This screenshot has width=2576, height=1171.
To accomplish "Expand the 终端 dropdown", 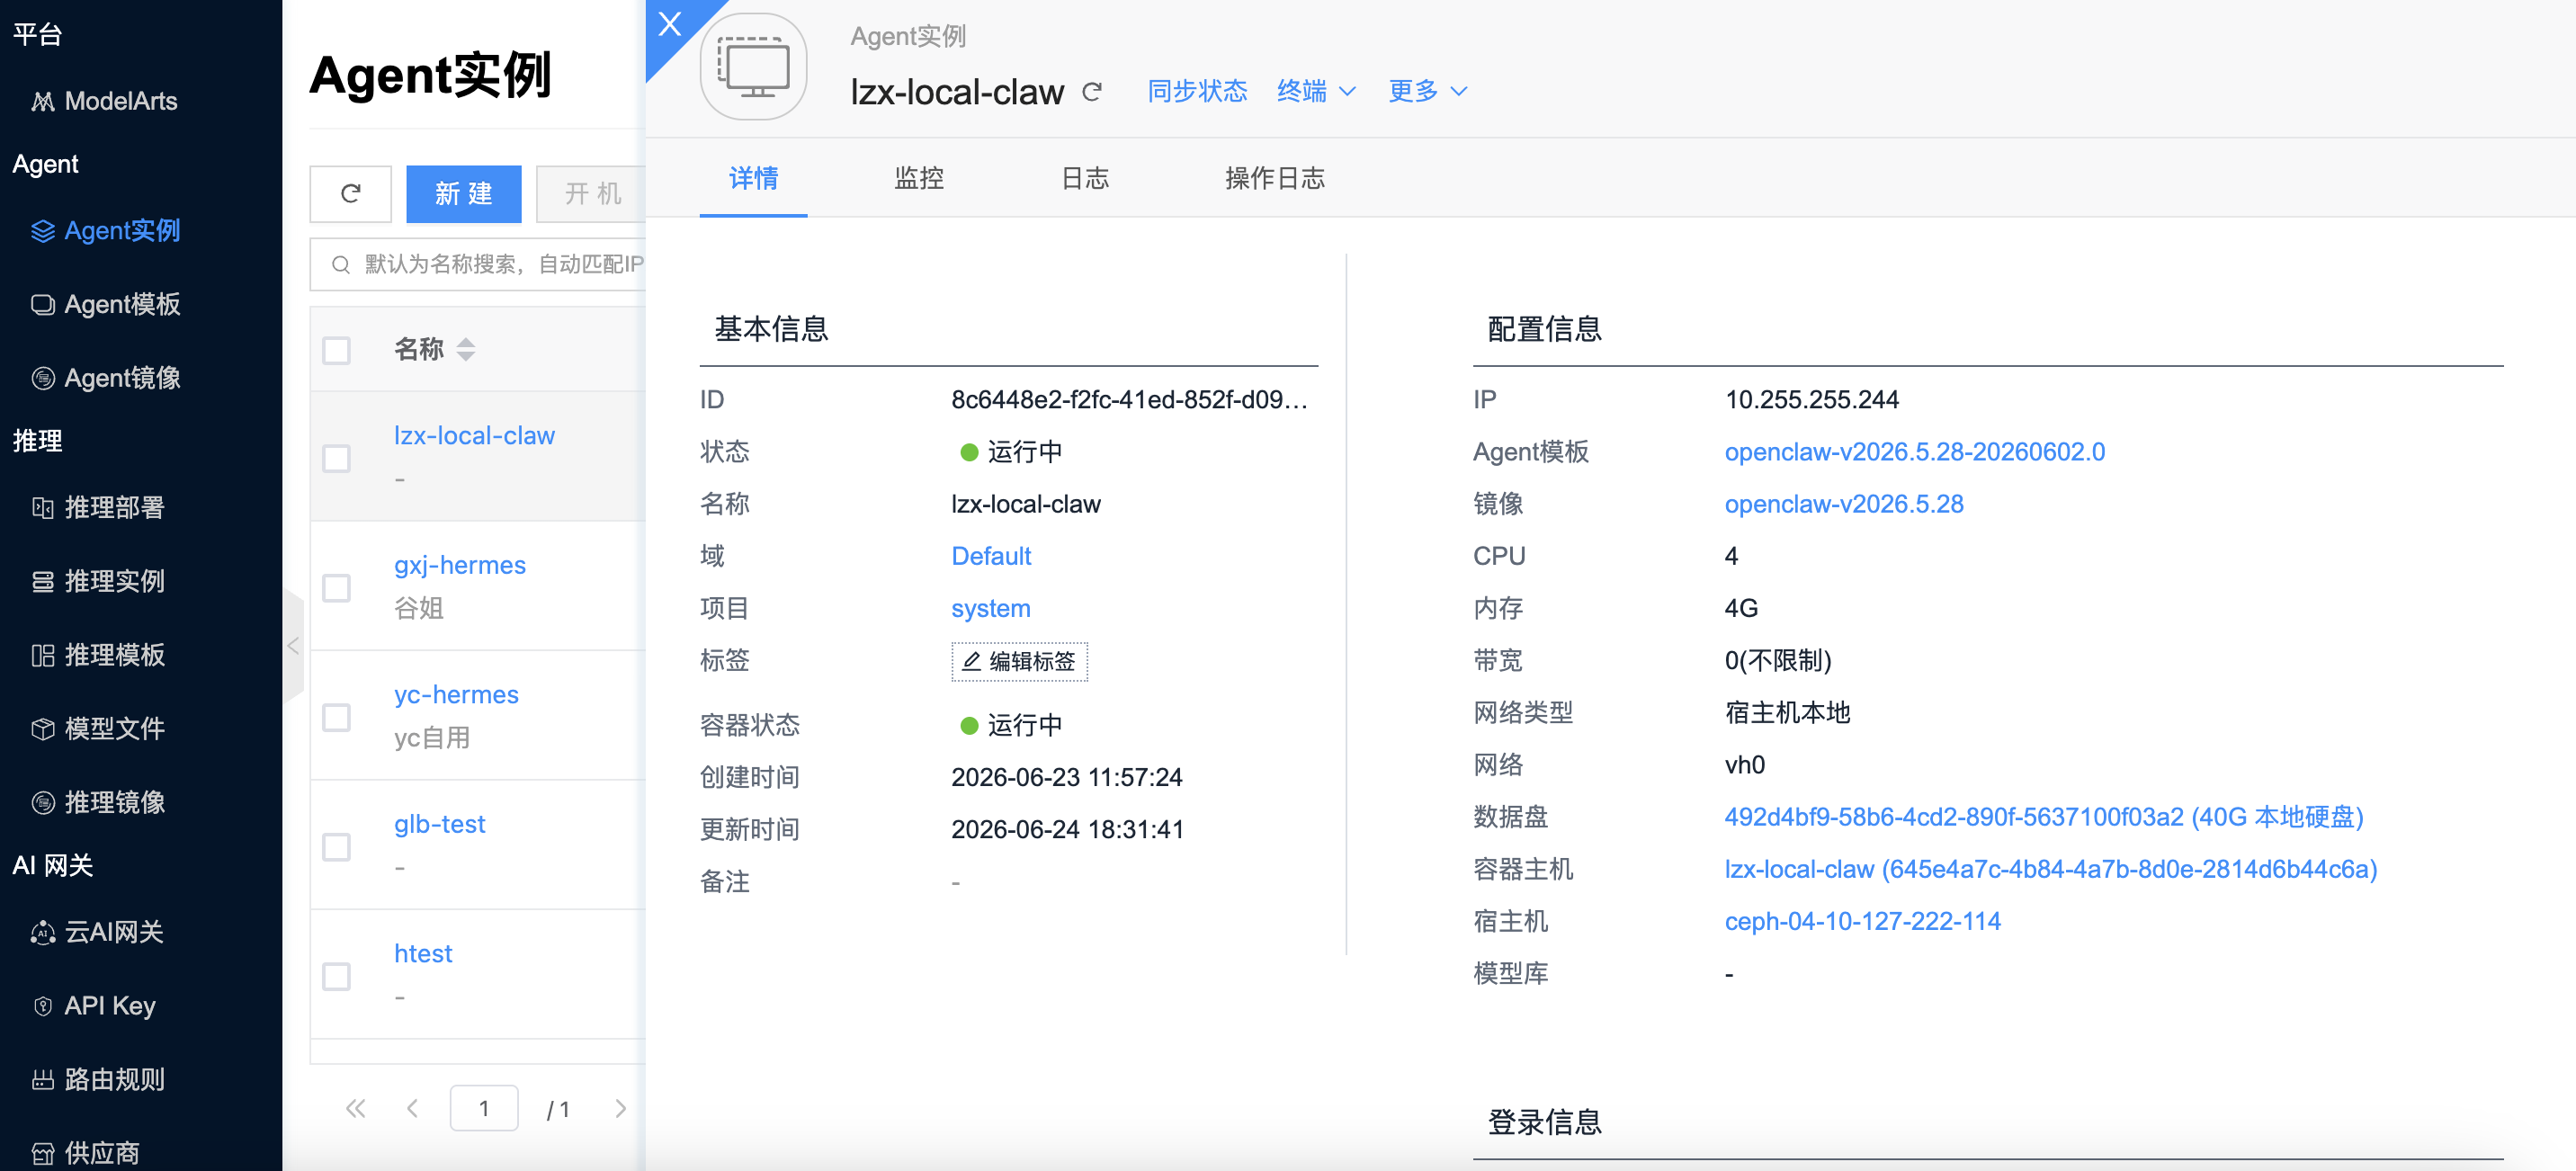I will [1316, 91].
